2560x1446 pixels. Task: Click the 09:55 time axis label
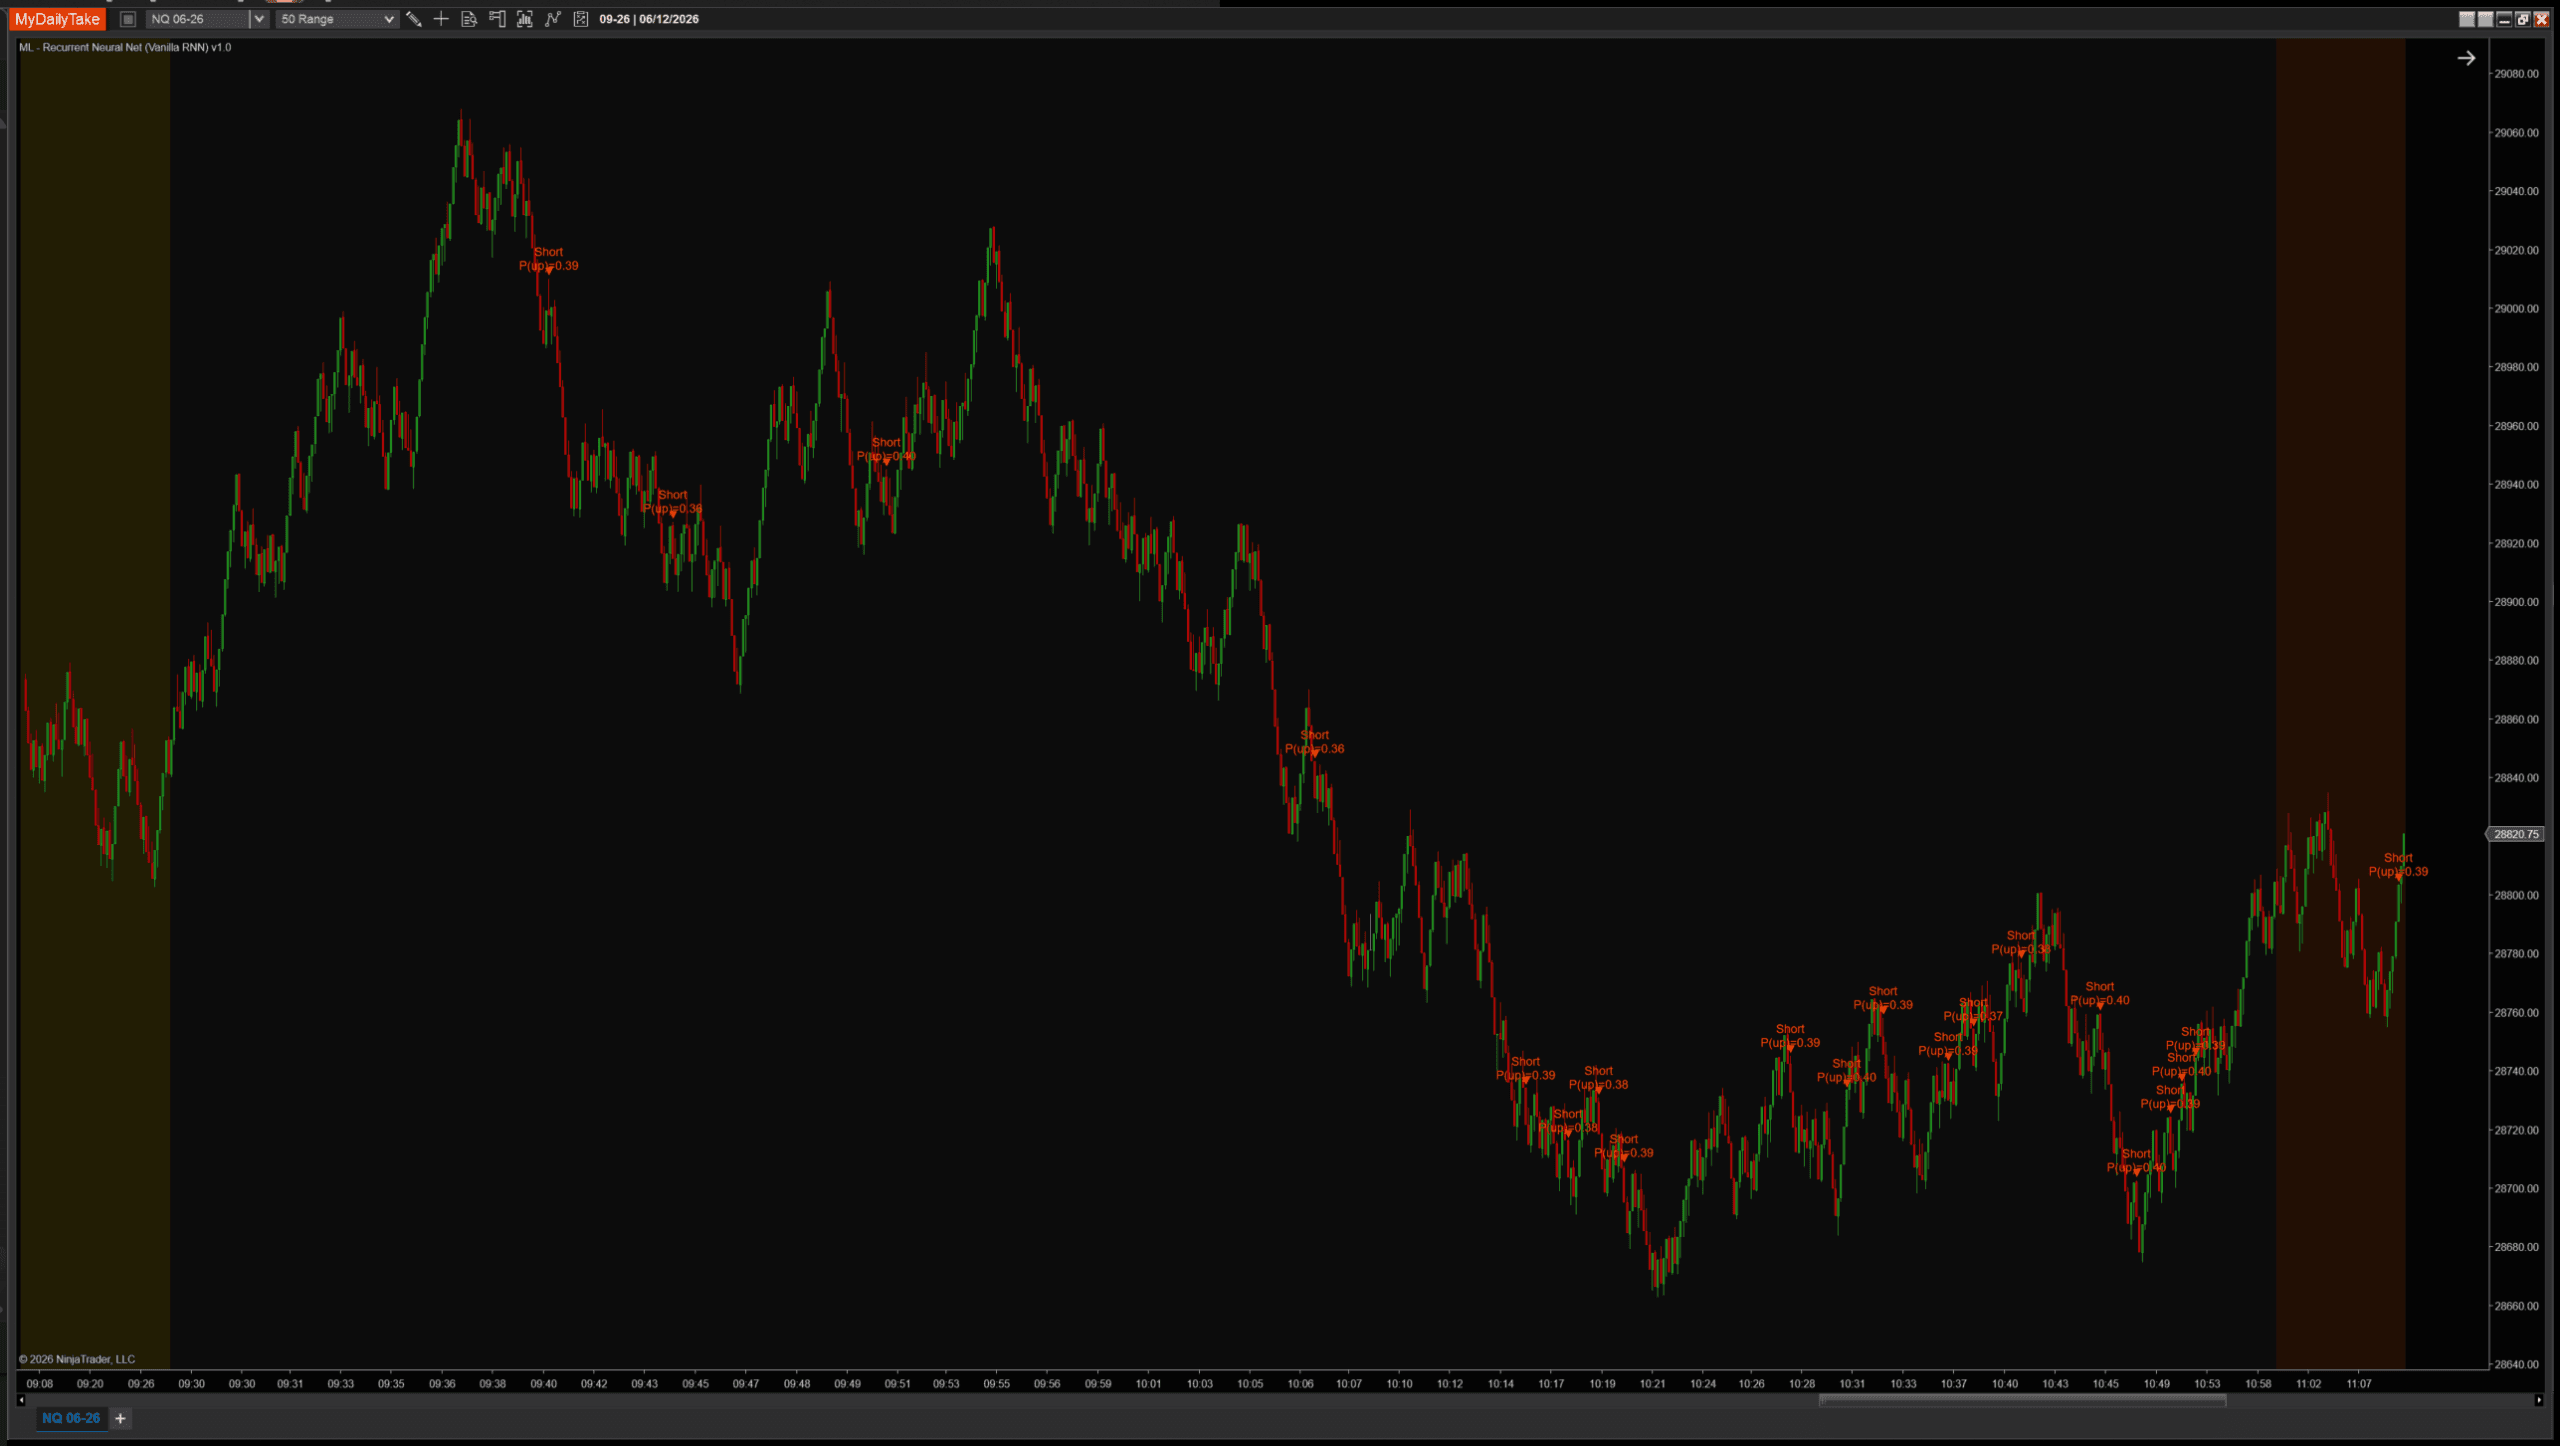[996, 1384]
